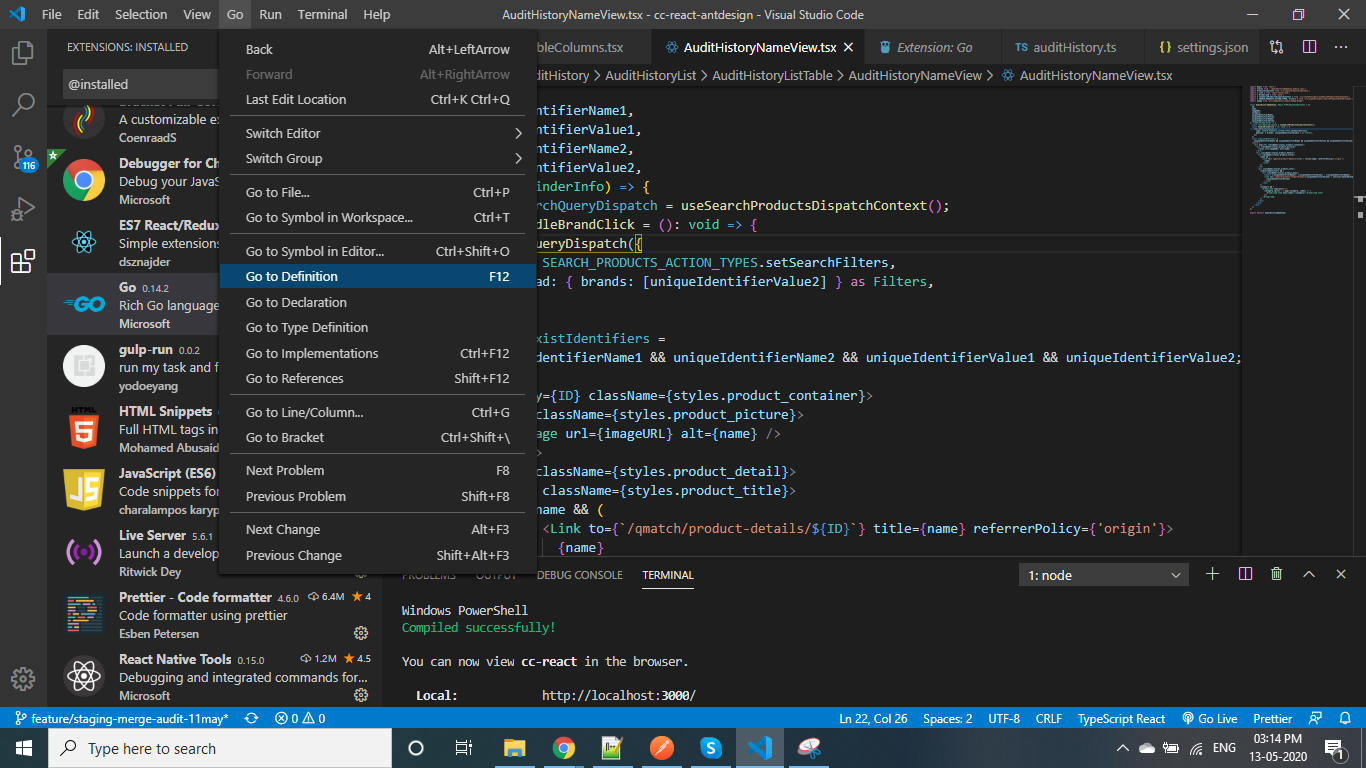Click branch feature/staging-merge-audit-11may
The image size is (1366, 768).
coord(115,718)
